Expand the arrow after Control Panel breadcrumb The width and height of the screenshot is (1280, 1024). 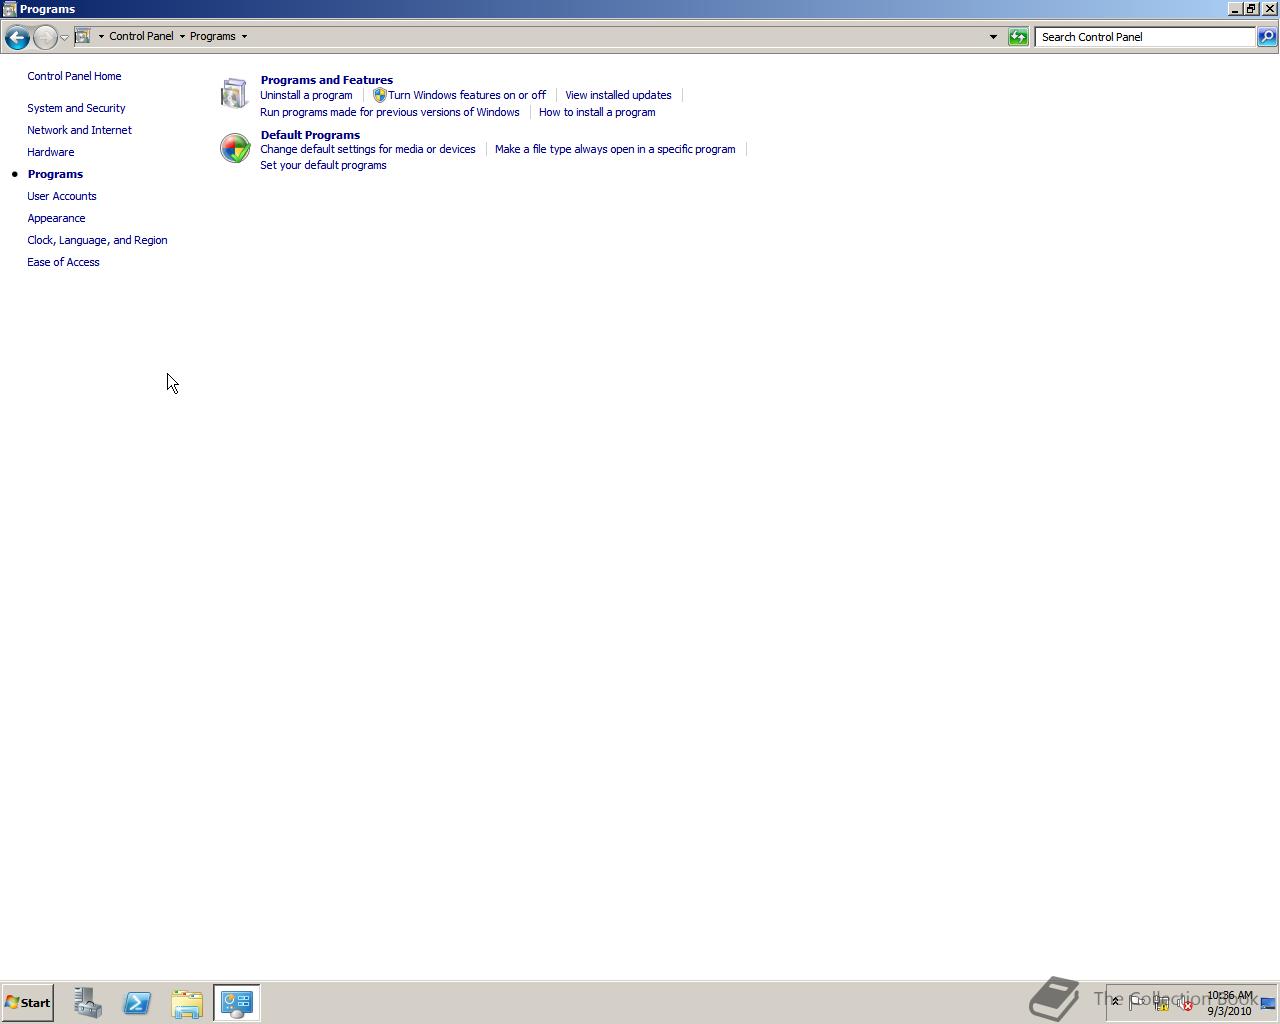[182, 36]
